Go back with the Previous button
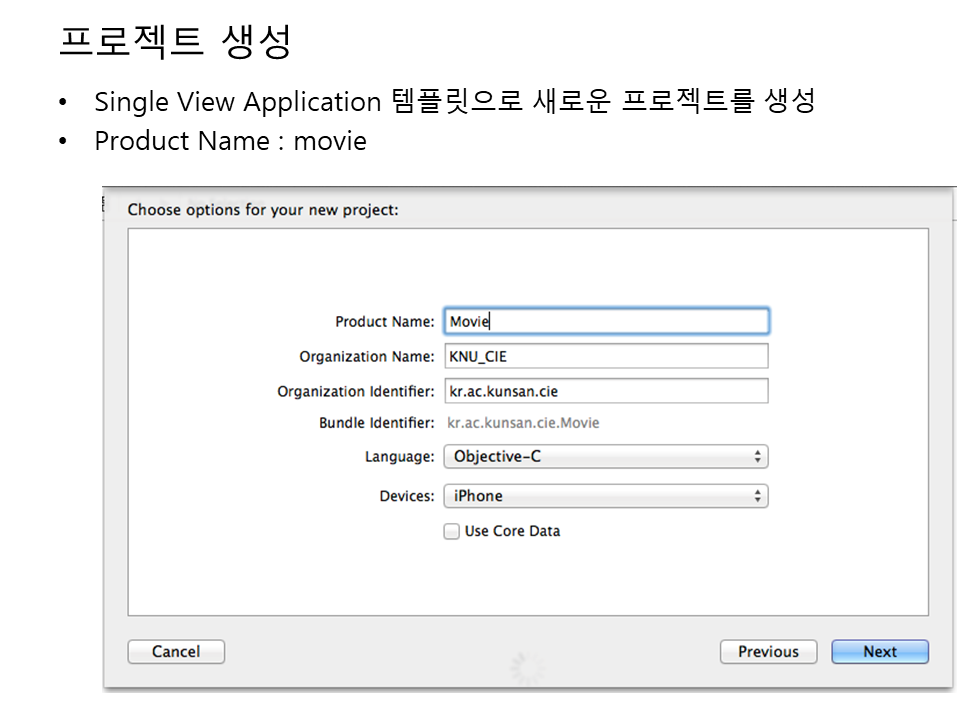960x720 pixels. 768,652
